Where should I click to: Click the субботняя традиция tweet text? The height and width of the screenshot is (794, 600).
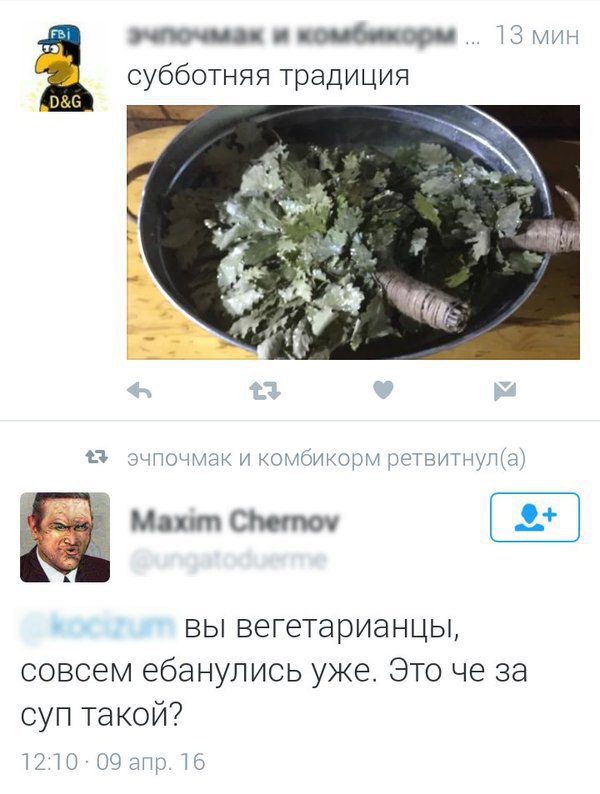point(268,76)
